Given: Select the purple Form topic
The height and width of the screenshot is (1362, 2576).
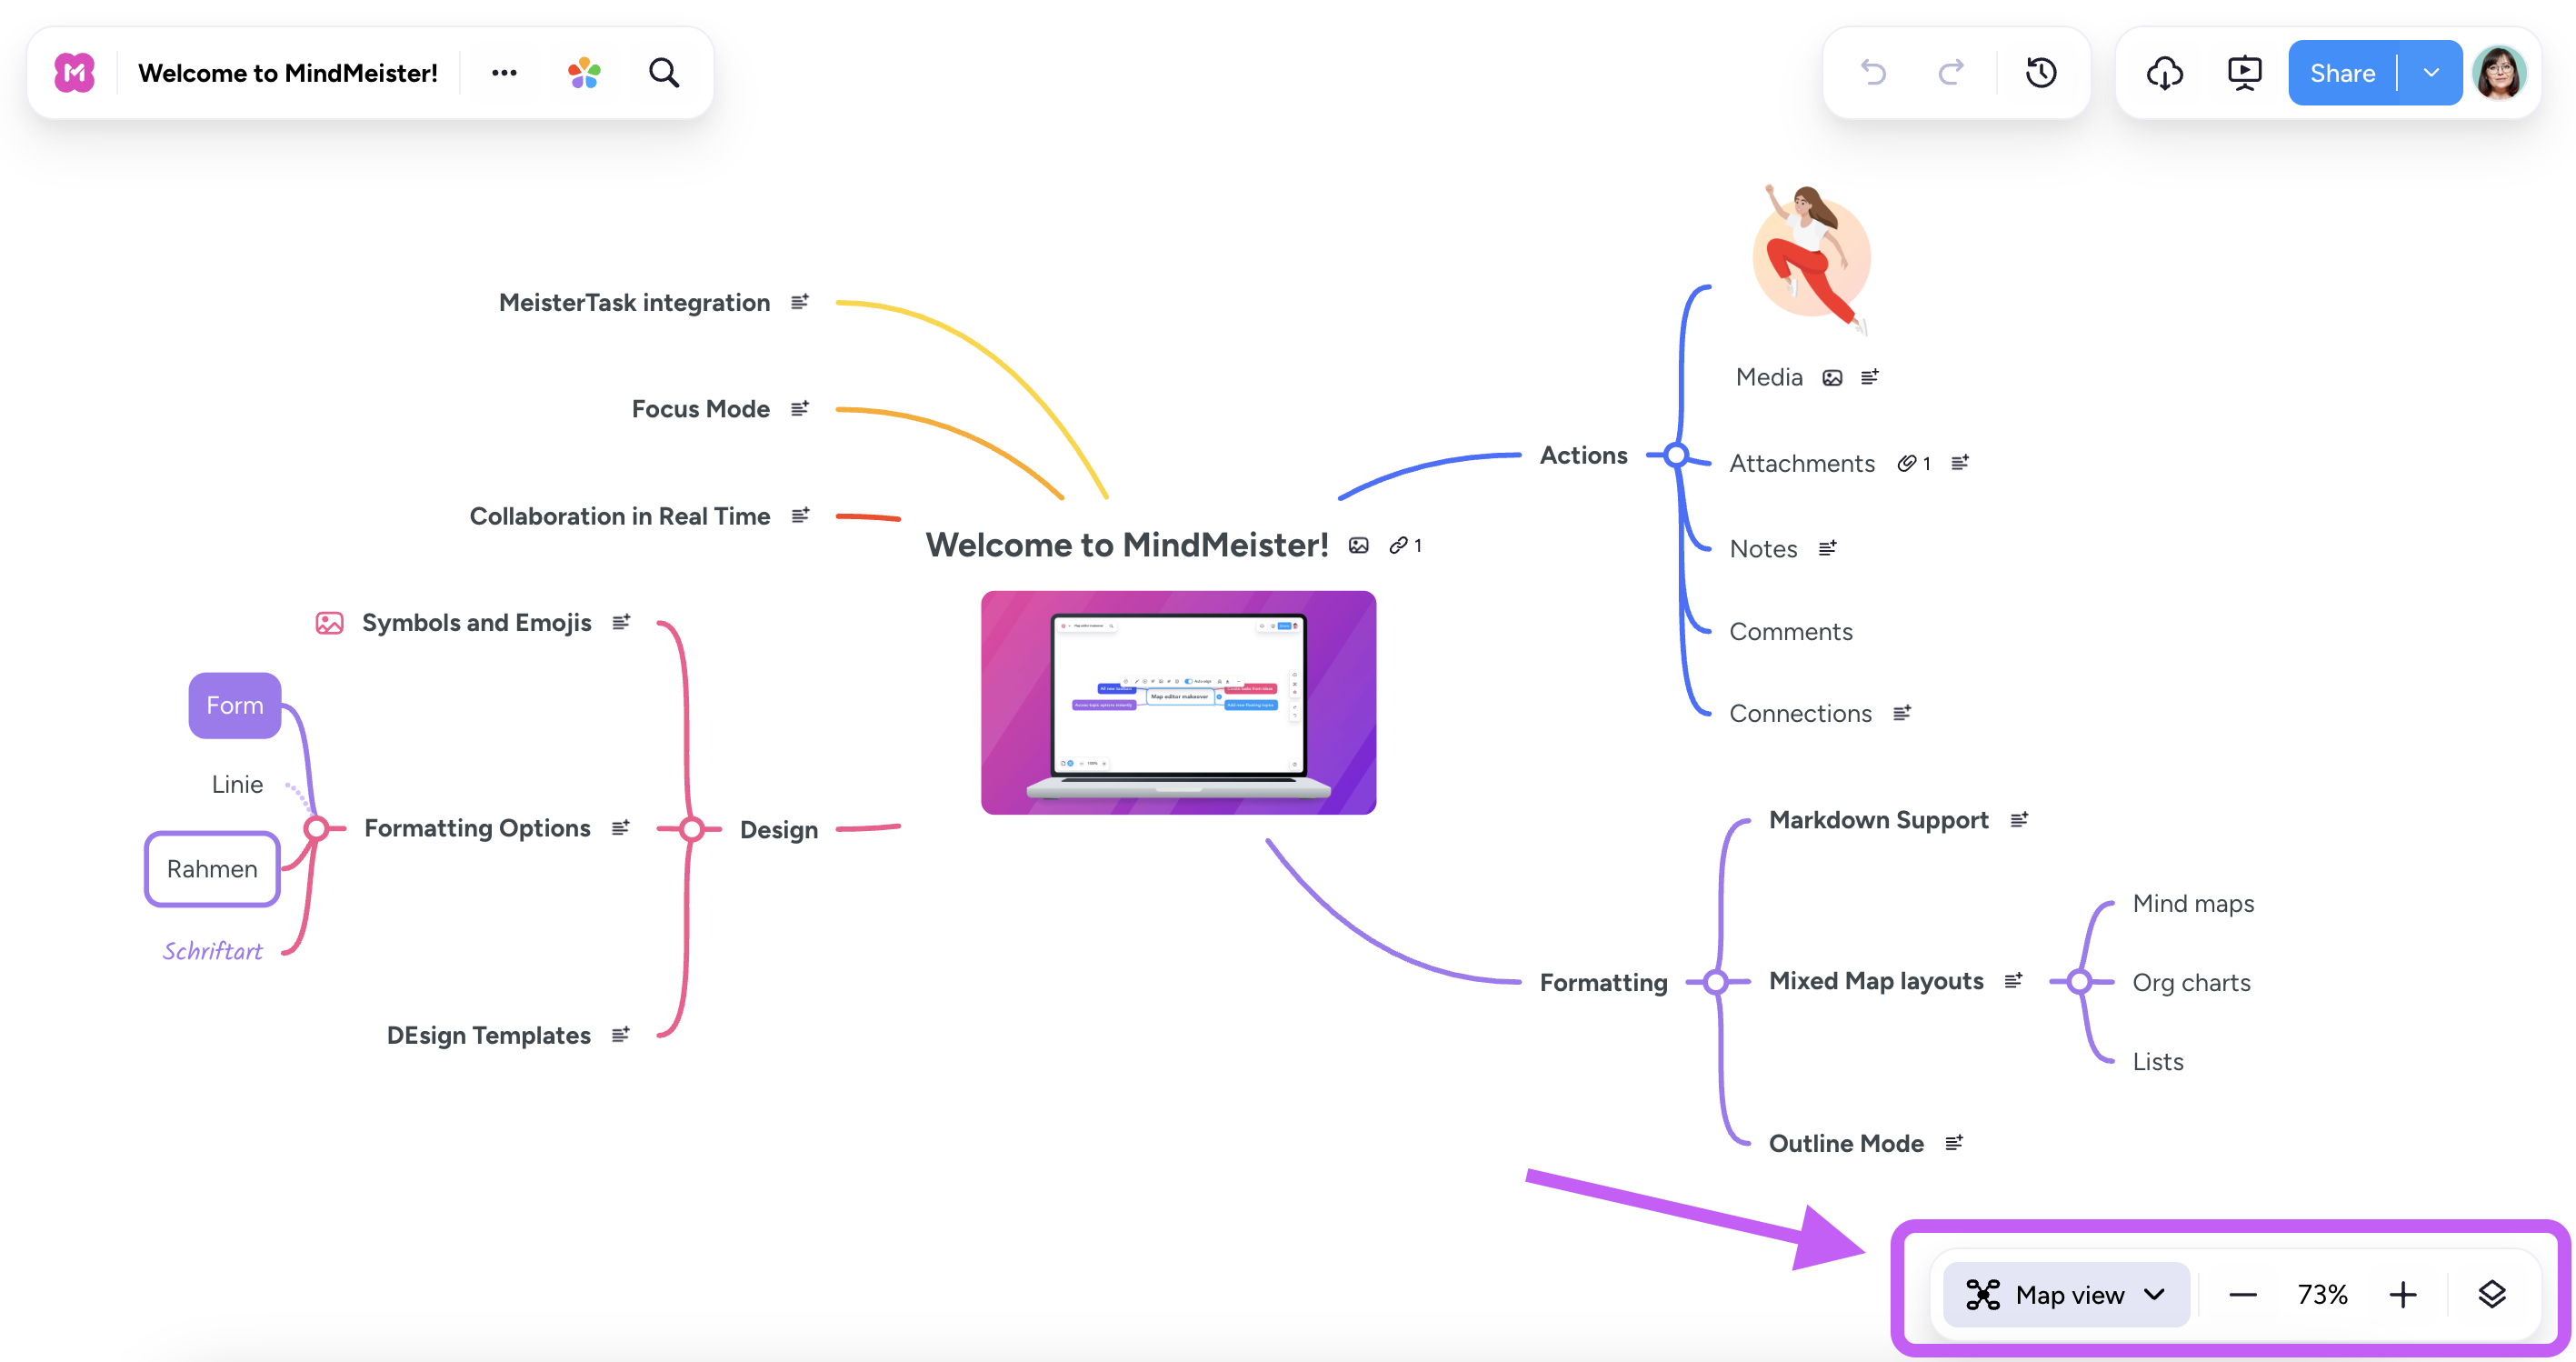Looking at the screenshot, I should (x=235, y=705).
